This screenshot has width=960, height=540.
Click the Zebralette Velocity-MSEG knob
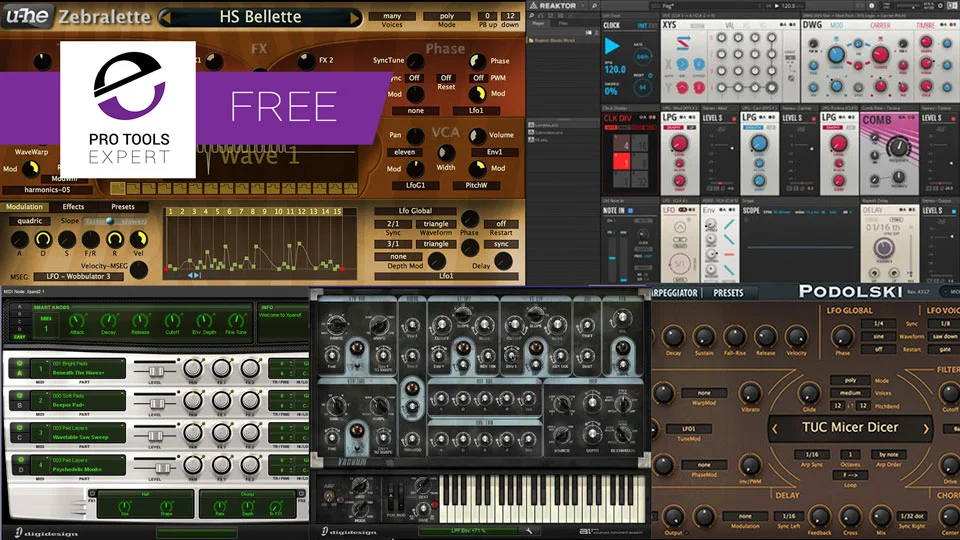point(139,269)
